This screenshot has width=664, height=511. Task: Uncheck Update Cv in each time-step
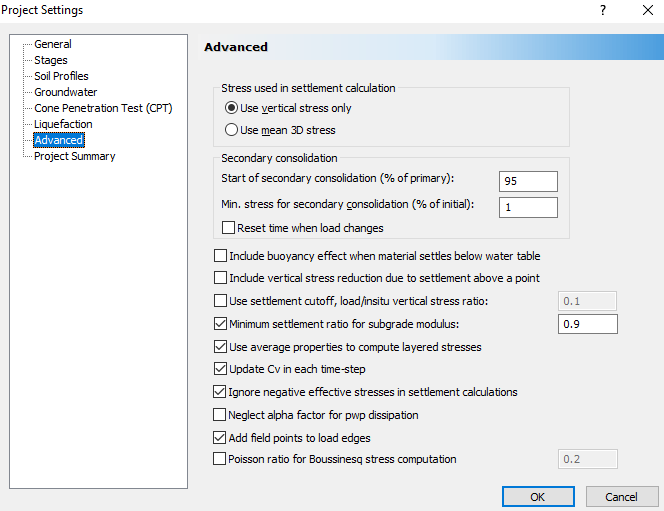point(221,369)
